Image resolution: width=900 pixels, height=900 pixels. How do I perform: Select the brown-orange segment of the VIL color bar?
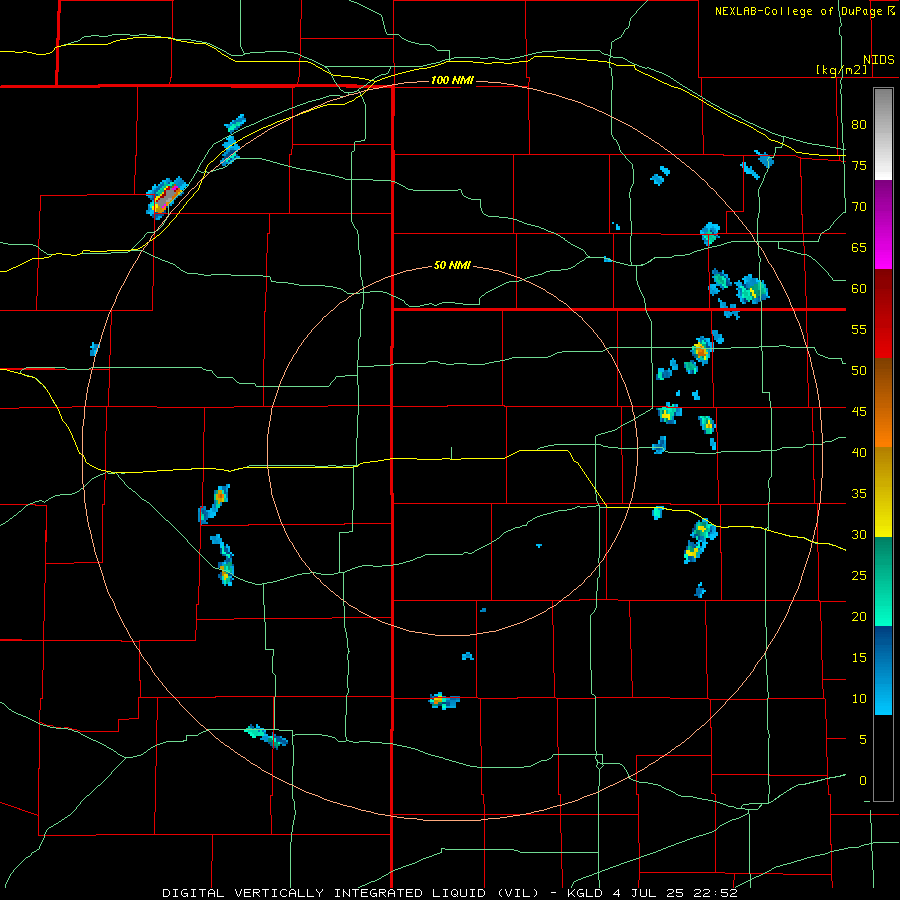point(883,402)
